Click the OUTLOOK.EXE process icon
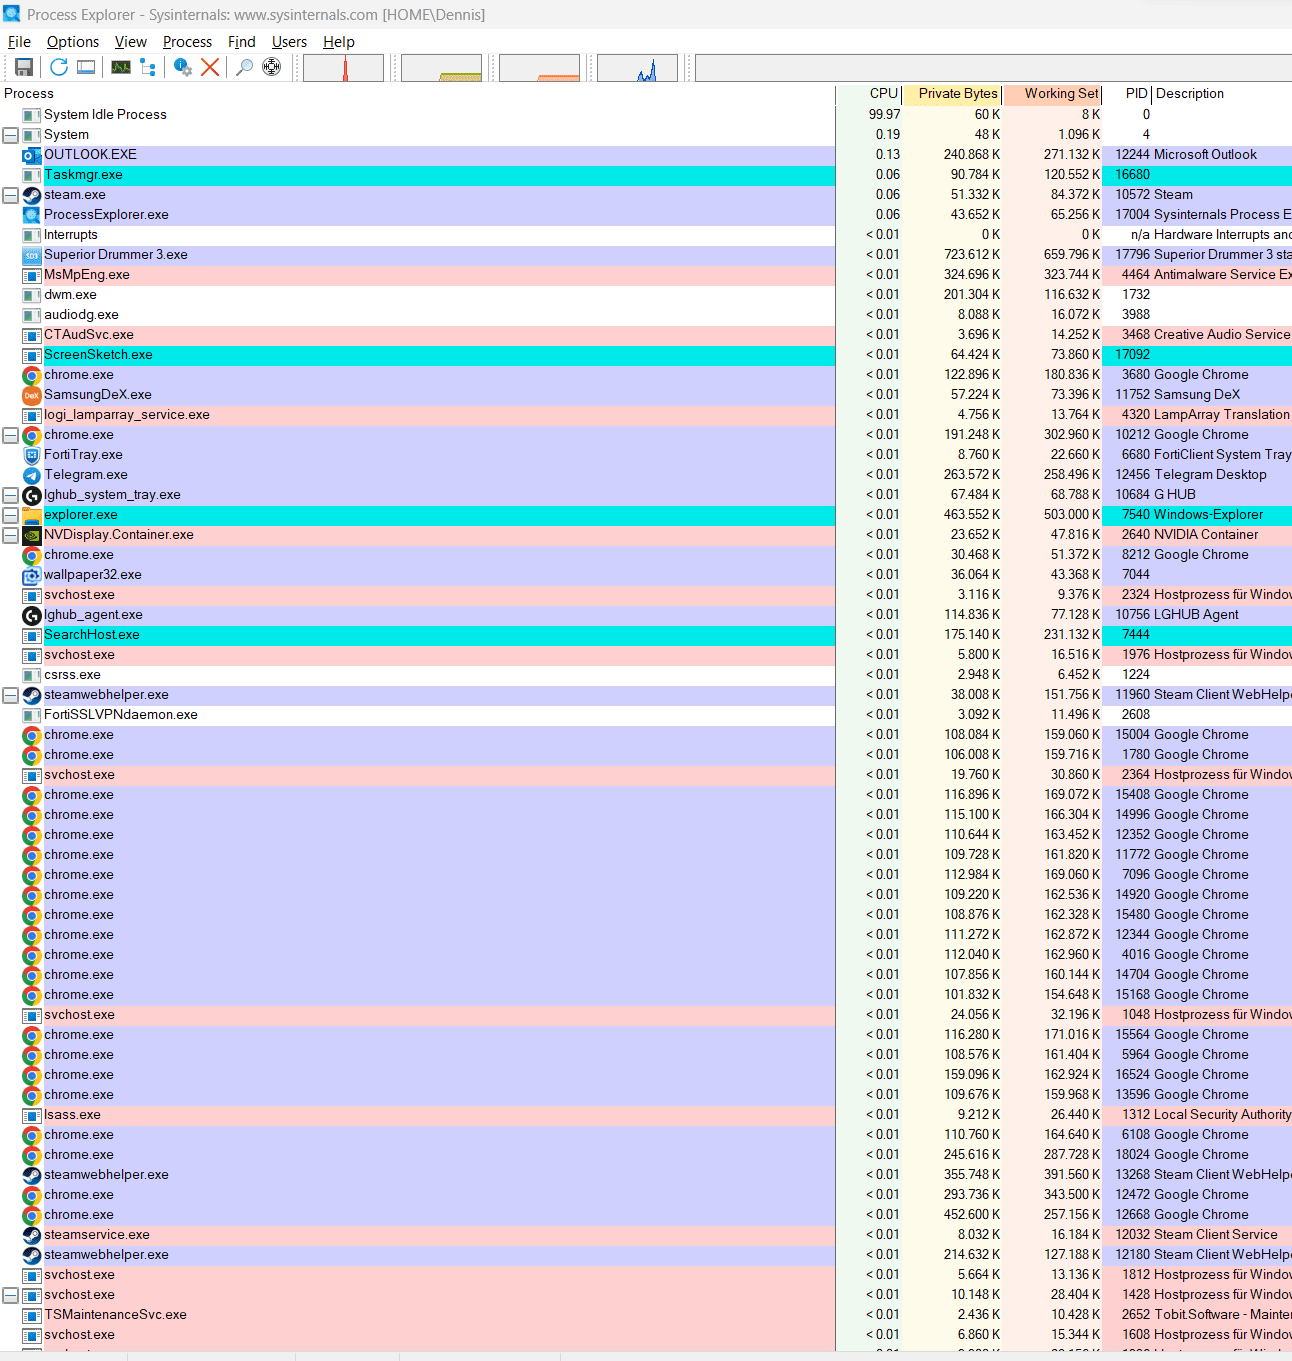This screenshot has height=1361, width=1292. [x=31, y=155]
